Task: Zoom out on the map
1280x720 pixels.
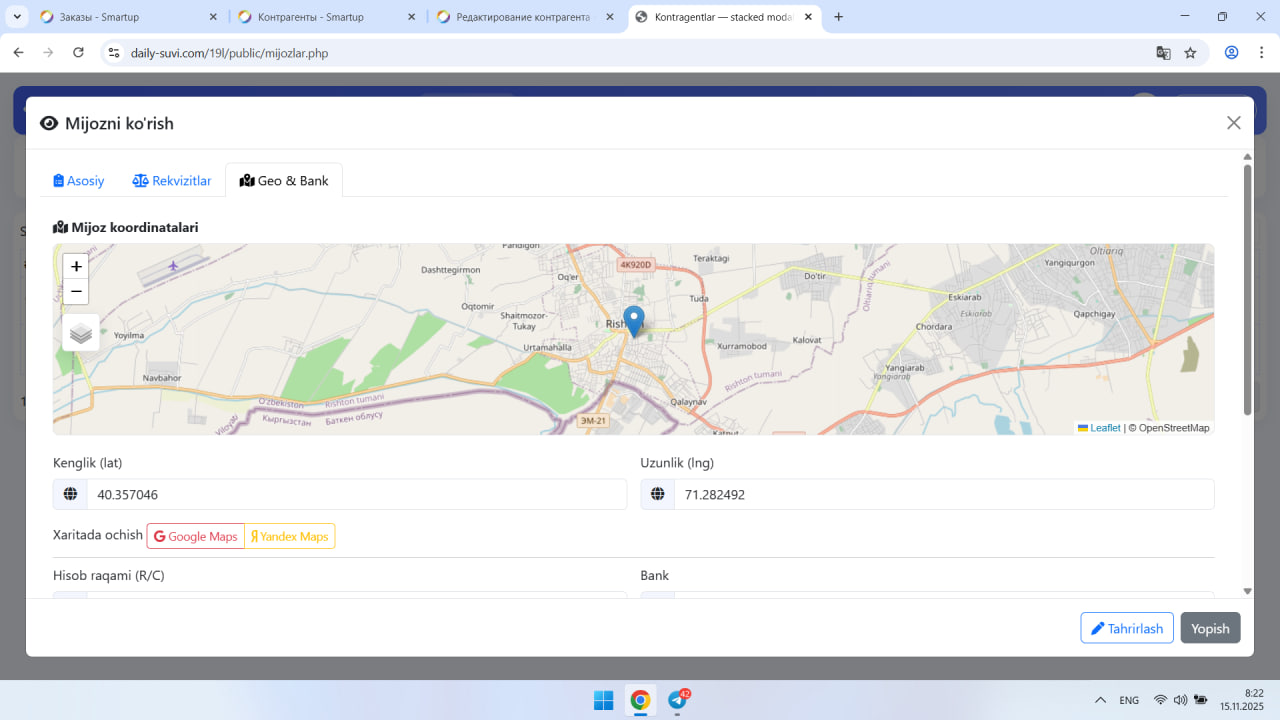Action: pos(76,292)
